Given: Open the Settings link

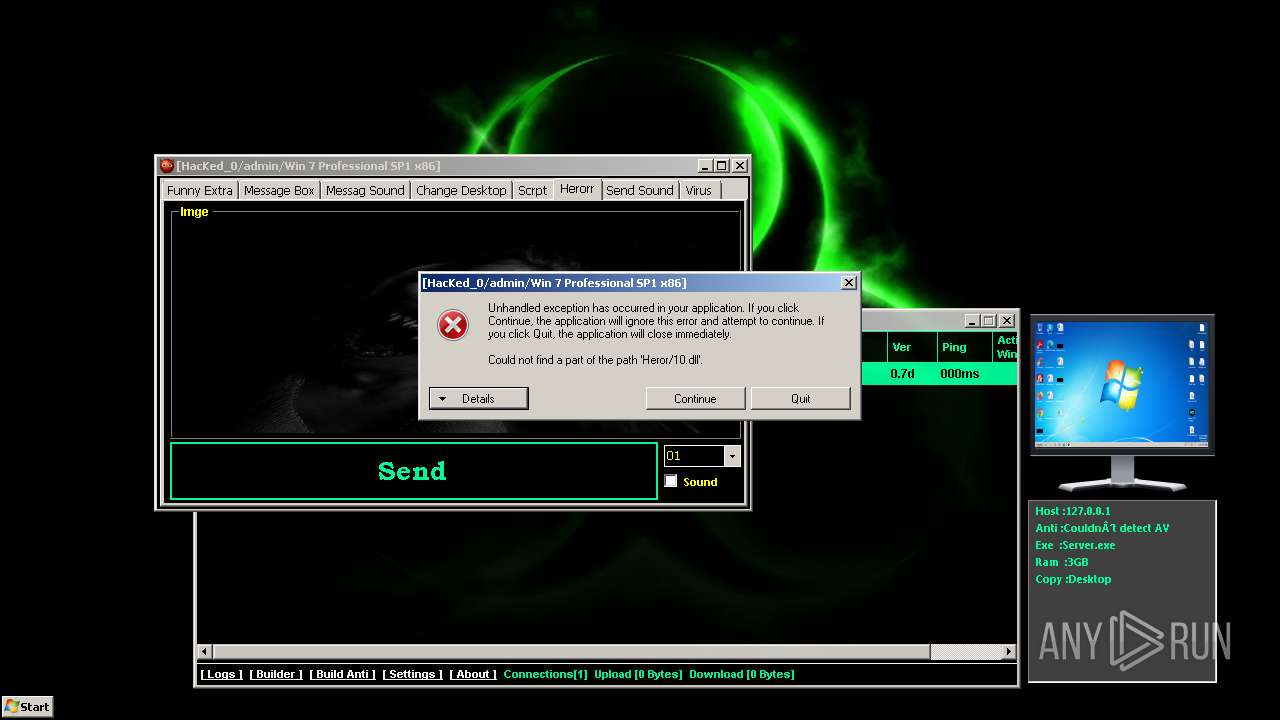Looking at the screenshot, I should [x=412, y=674].
